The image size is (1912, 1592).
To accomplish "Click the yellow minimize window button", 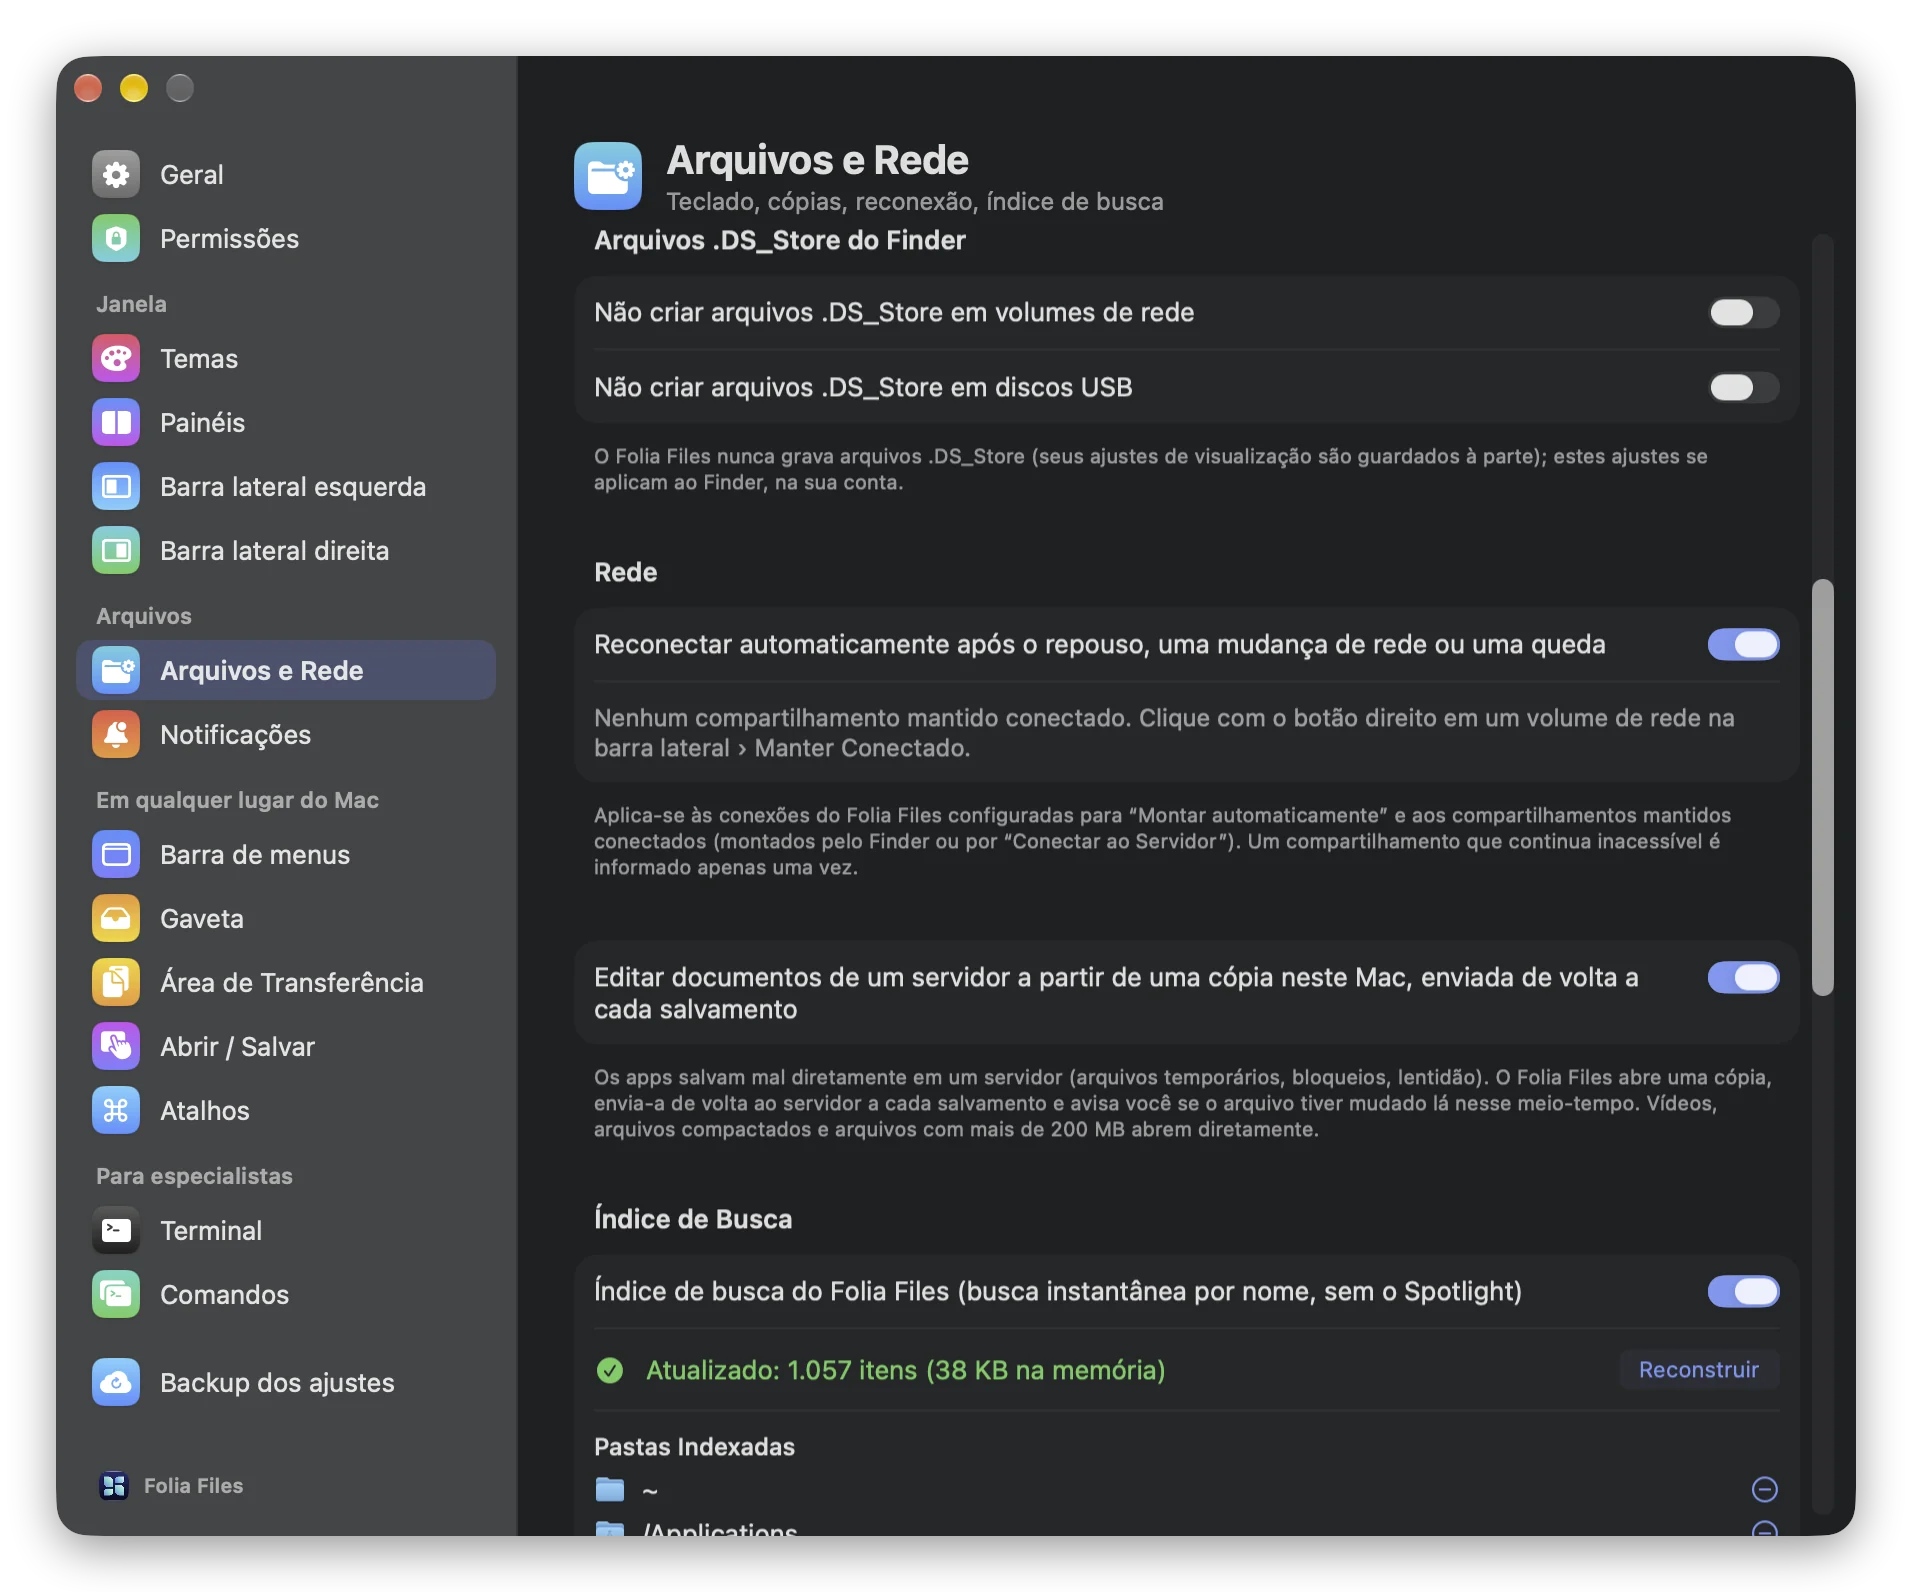I will (x=134, y=89).
